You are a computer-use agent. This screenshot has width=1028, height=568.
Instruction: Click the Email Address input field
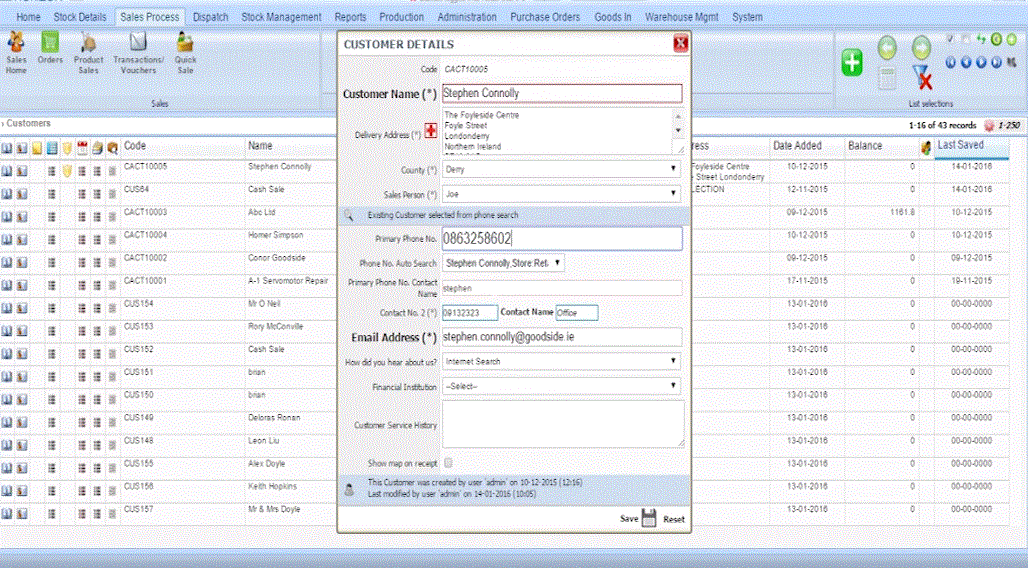pos(562,336)
